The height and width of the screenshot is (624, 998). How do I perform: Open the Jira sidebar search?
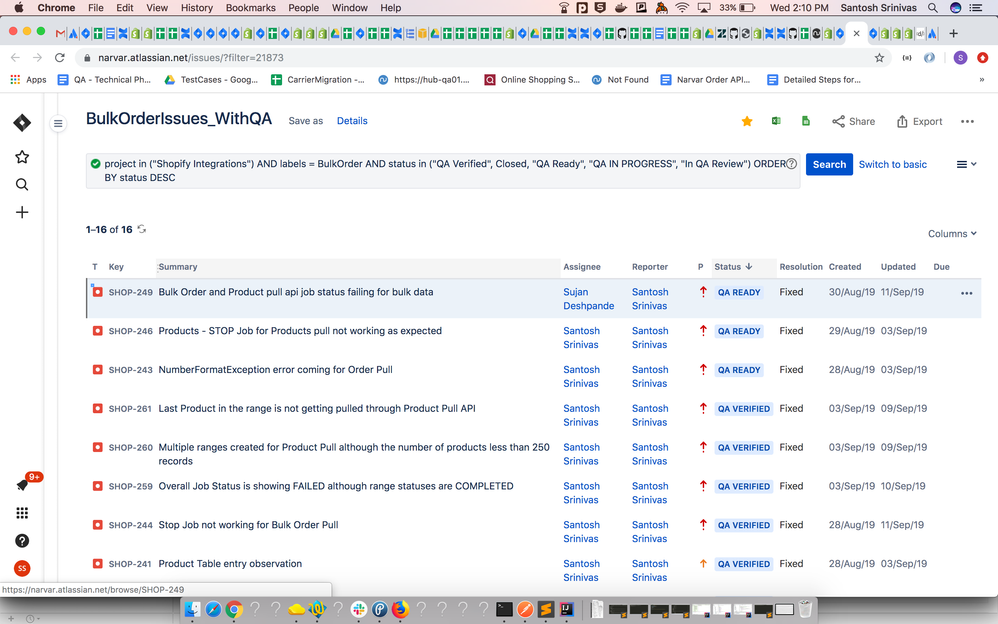(22, 185)
